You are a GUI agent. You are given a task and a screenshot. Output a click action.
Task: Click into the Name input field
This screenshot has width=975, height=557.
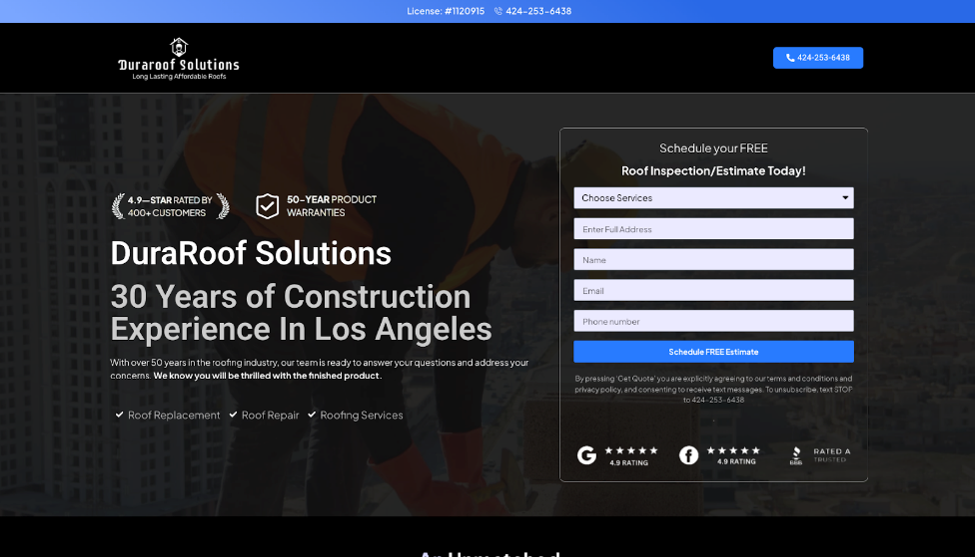[x=713, y=260]
